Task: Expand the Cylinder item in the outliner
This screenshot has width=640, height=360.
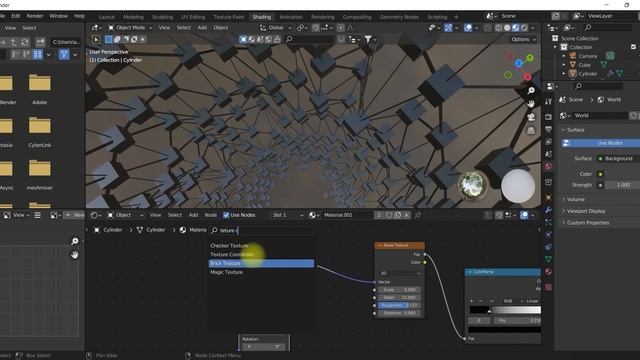Action: coord(564,74)
